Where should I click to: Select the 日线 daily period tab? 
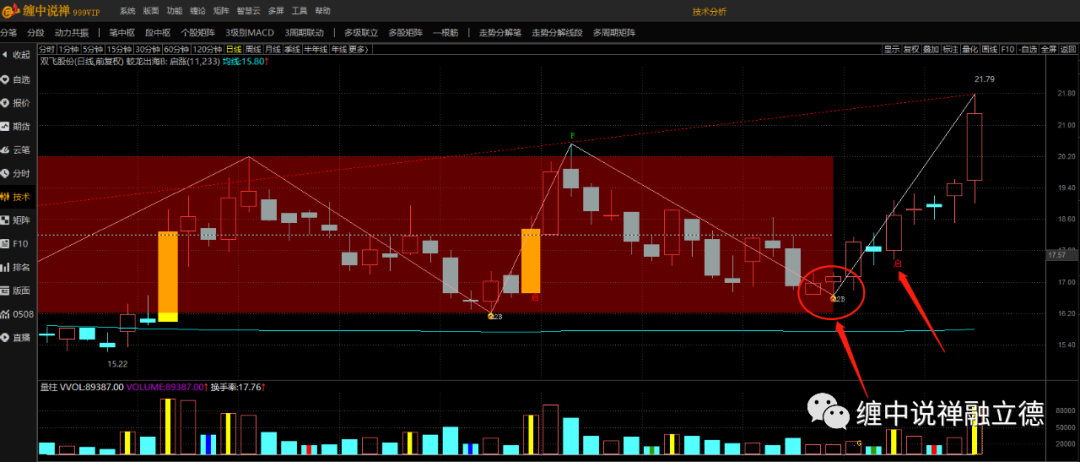(234, 49)
